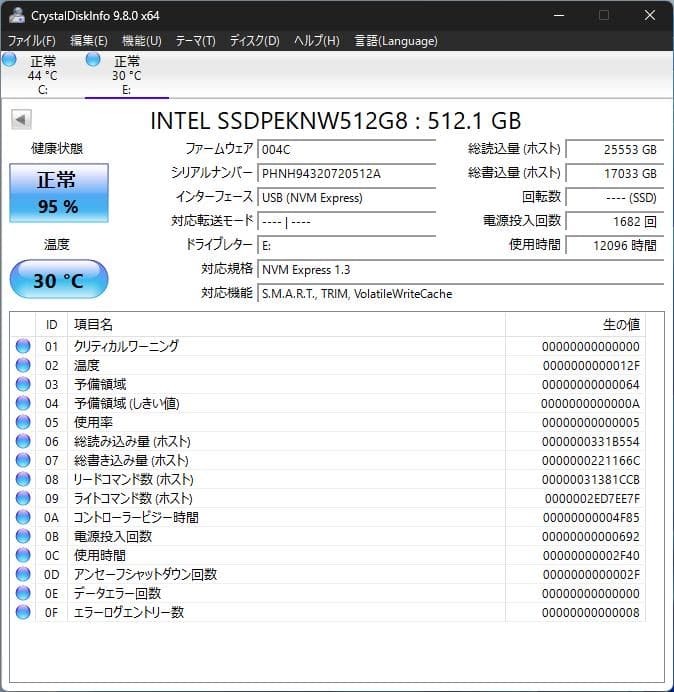This screenshot has height=692, width=674.
Task: Click the status circle for エラーログエントリー数
Action: coord(23,612)
